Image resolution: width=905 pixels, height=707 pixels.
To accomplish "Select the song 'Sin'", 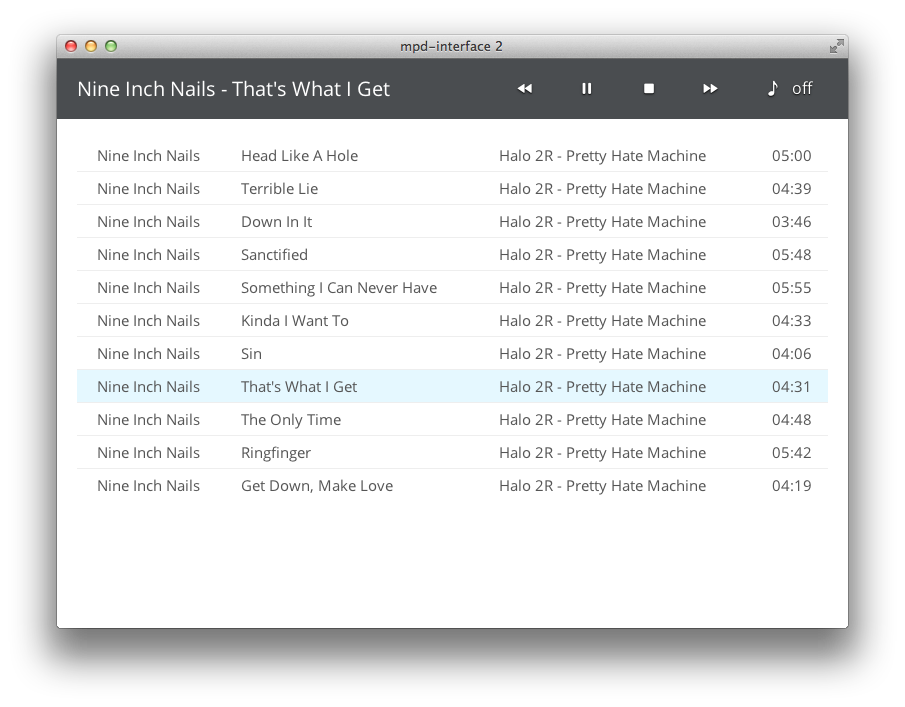I will click(251, 353).
